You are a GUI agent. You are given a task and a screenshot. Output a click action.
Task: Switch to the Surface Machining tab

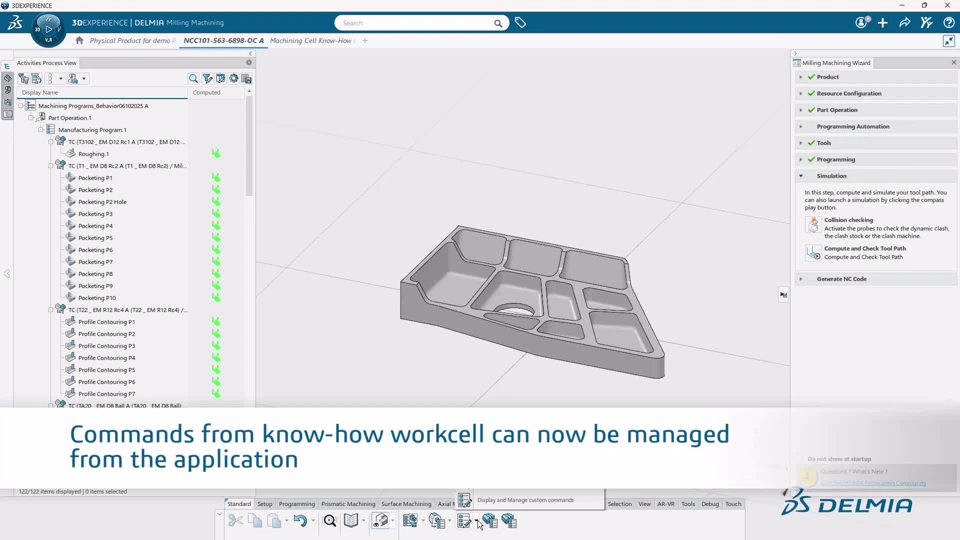coord(406,504)
